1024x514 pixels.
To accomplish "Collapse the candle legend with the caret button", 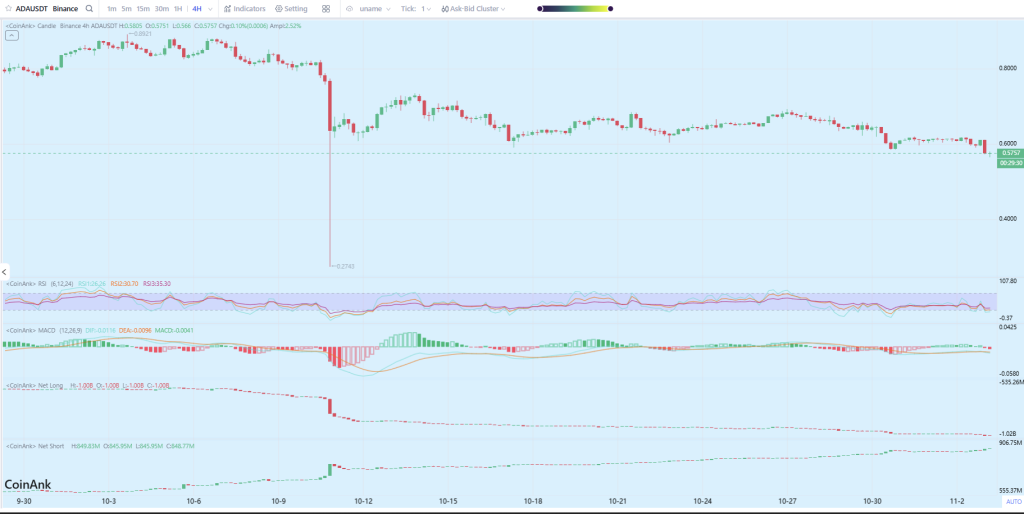I will [x=12, y=35].
